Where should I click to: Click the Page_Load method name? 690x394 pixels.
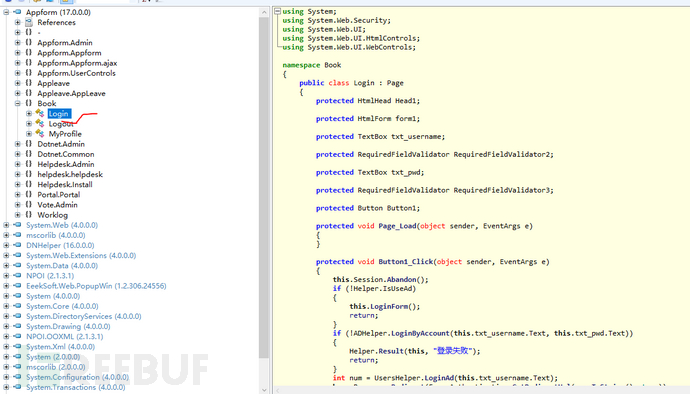[x=397, y=226]
